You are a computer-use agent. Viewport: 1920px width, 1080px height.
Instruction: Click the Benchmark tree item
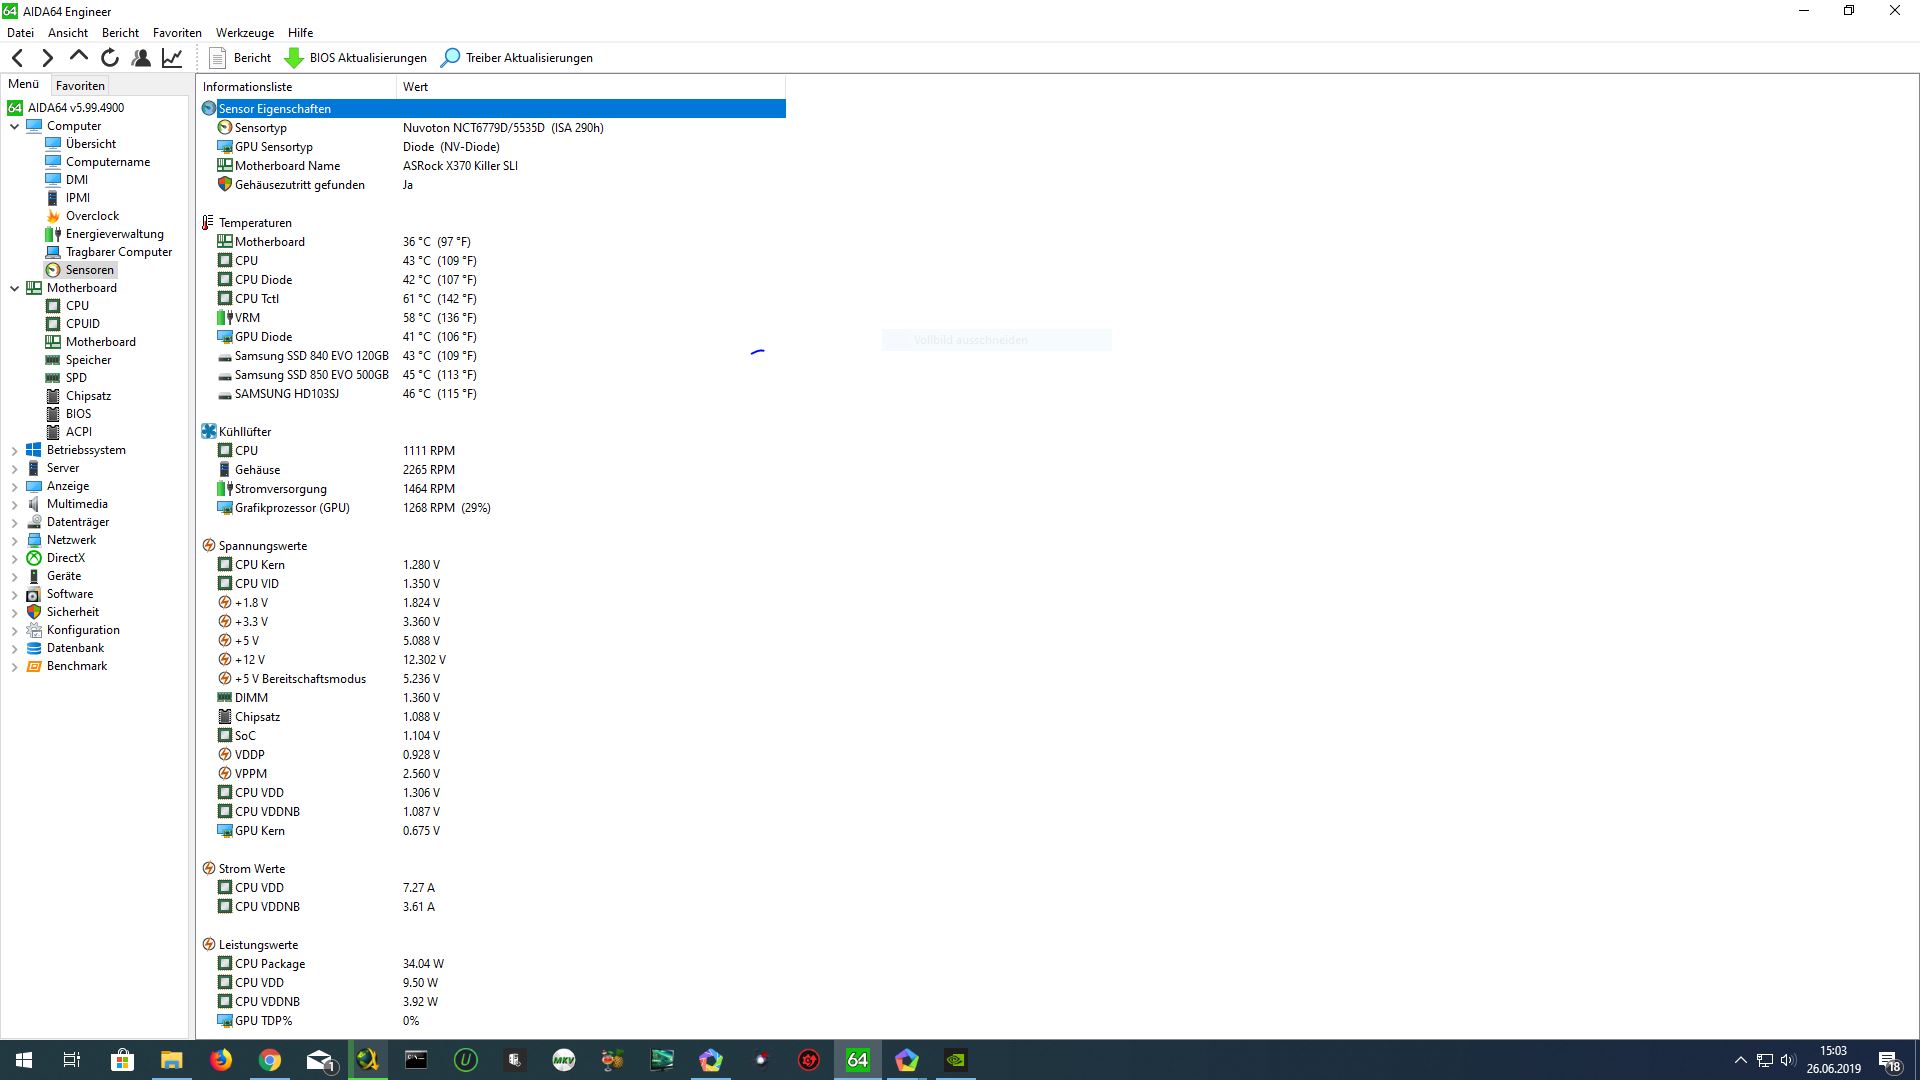(76, 666)
